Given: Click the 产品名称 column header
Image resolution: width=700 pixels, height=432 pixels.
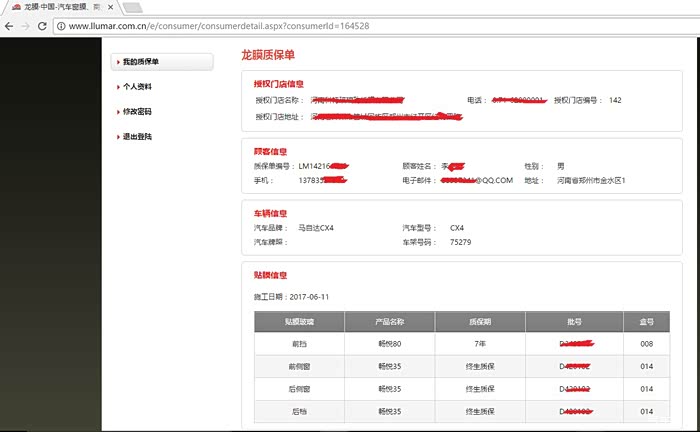Looking at the screenshot, I should tap(389, 322).
